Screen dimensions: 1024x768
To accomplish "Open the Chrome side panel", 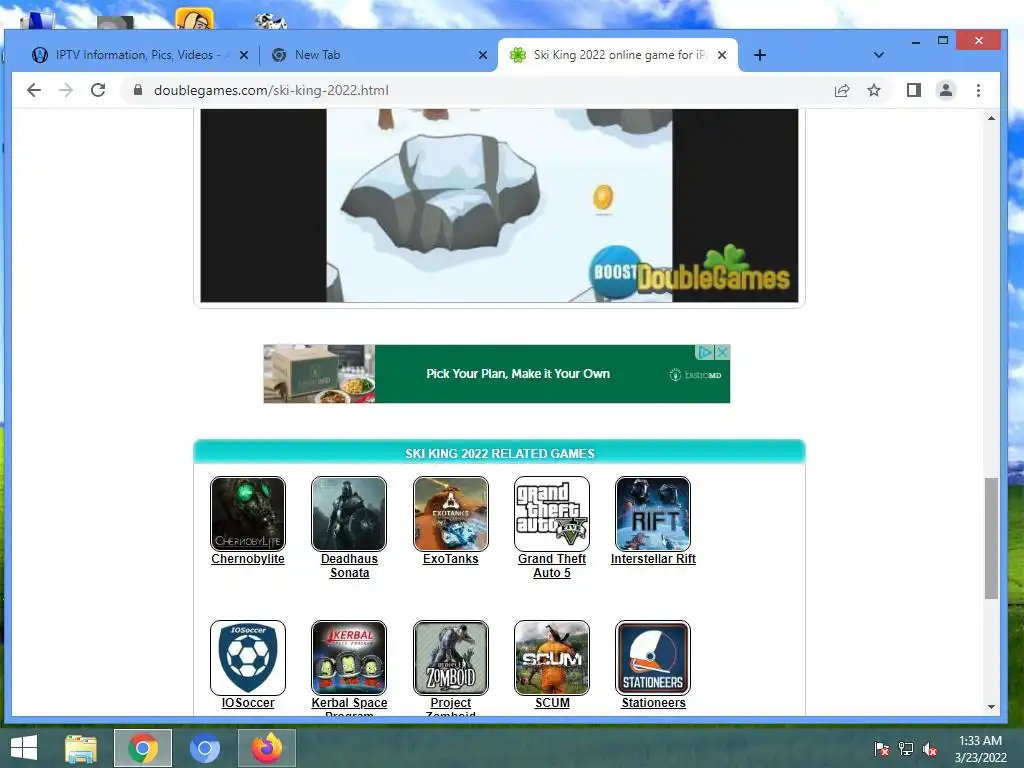I will click(x=914, y=90).
